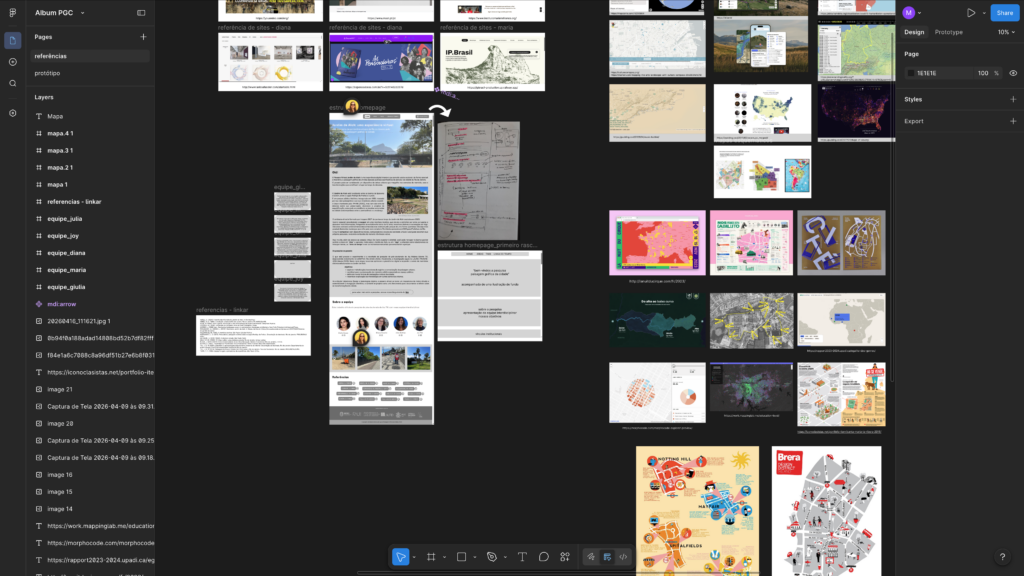Select the Text tool in the toolbar
The image size is (1024, 576).
click(x=522, y=557)
